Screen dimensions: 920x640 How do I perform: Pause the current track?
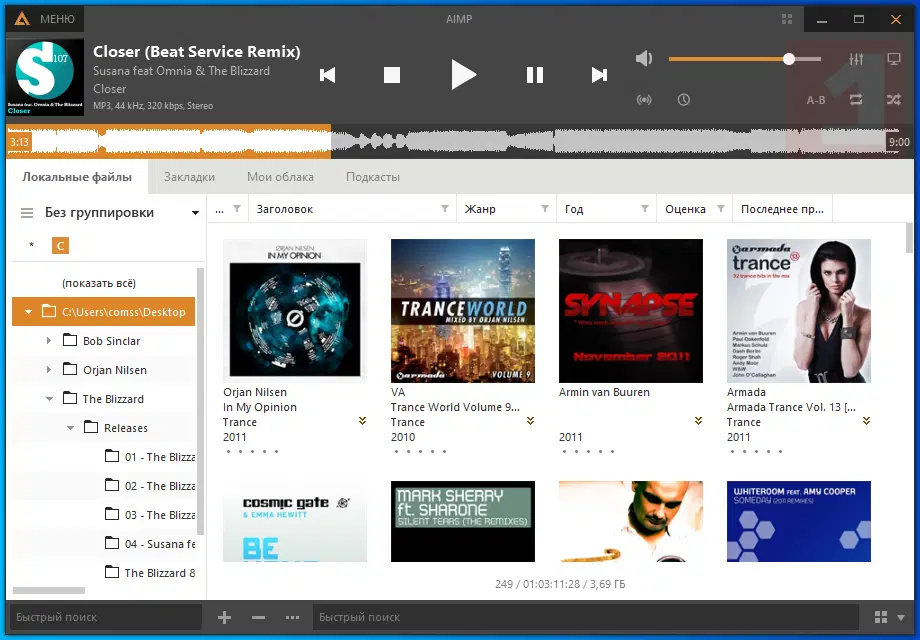pos(535,75)
